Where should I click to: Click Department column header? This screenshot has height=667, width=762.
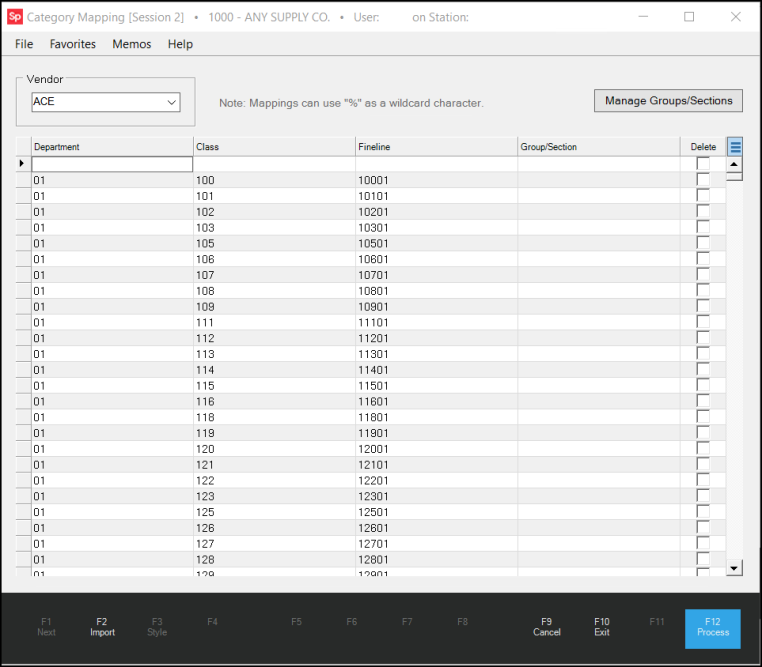tap(112, 147)
